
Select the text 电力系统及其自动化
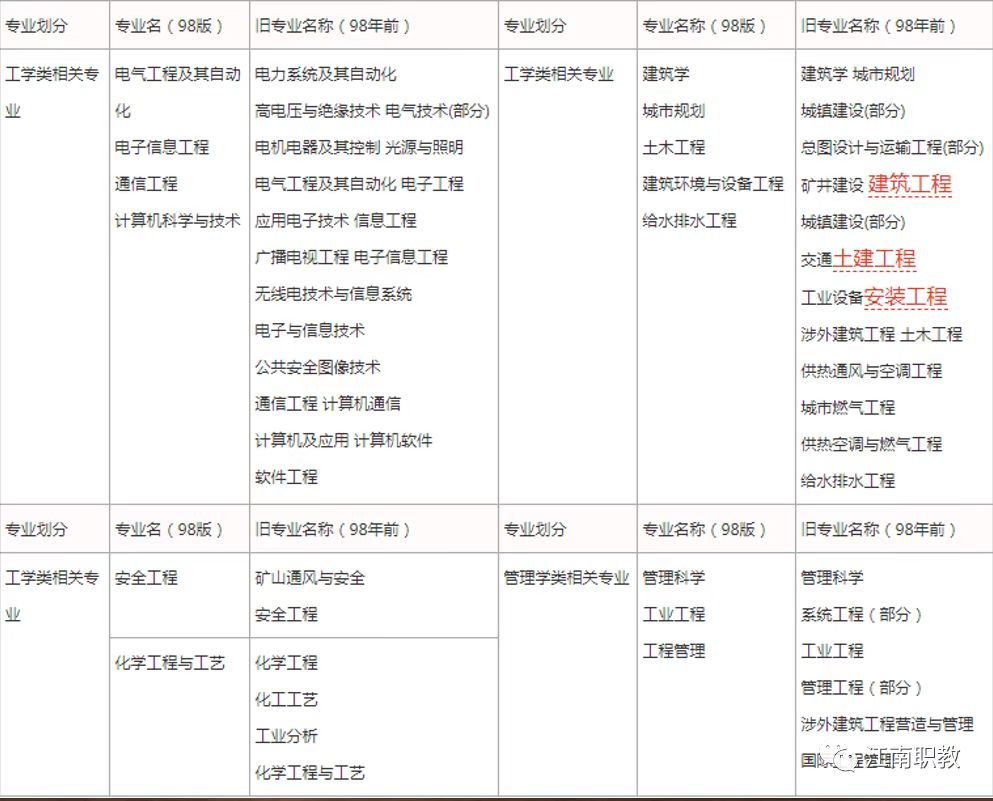326,74
